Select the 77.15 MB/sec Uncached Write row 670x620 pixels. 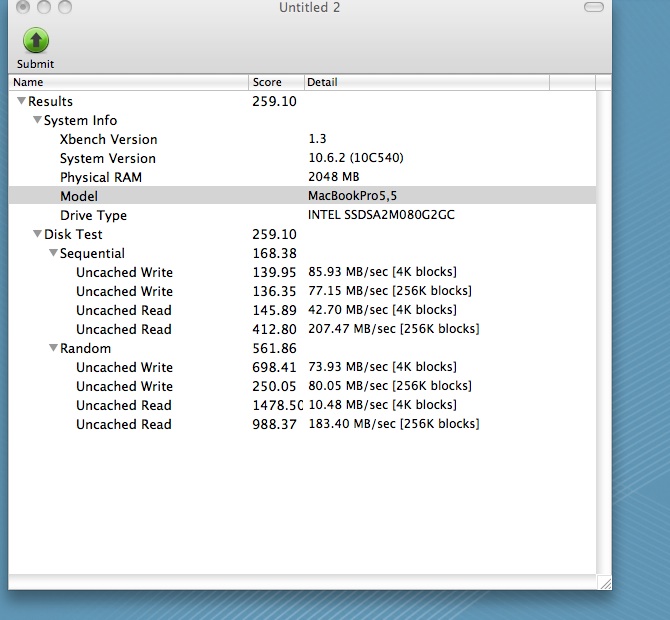pyautogui.click(x=302, y=291)
